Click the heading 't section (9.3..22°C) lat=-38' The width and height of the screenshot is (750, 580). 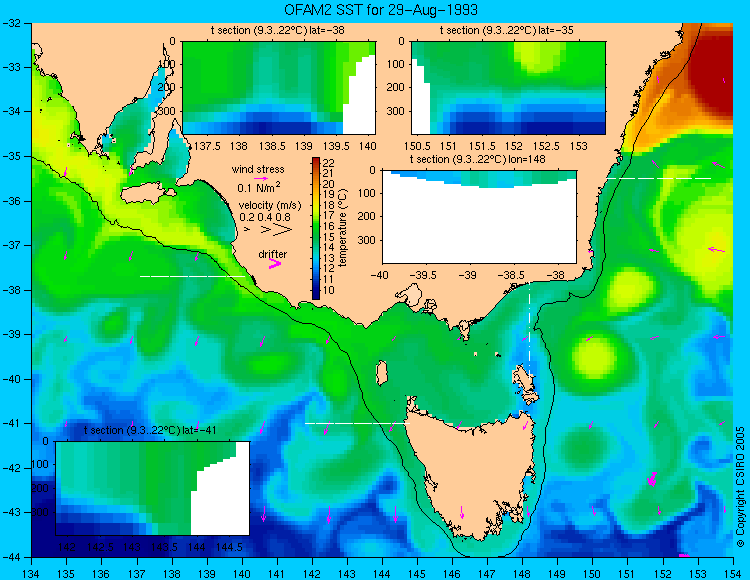[277, 31]
